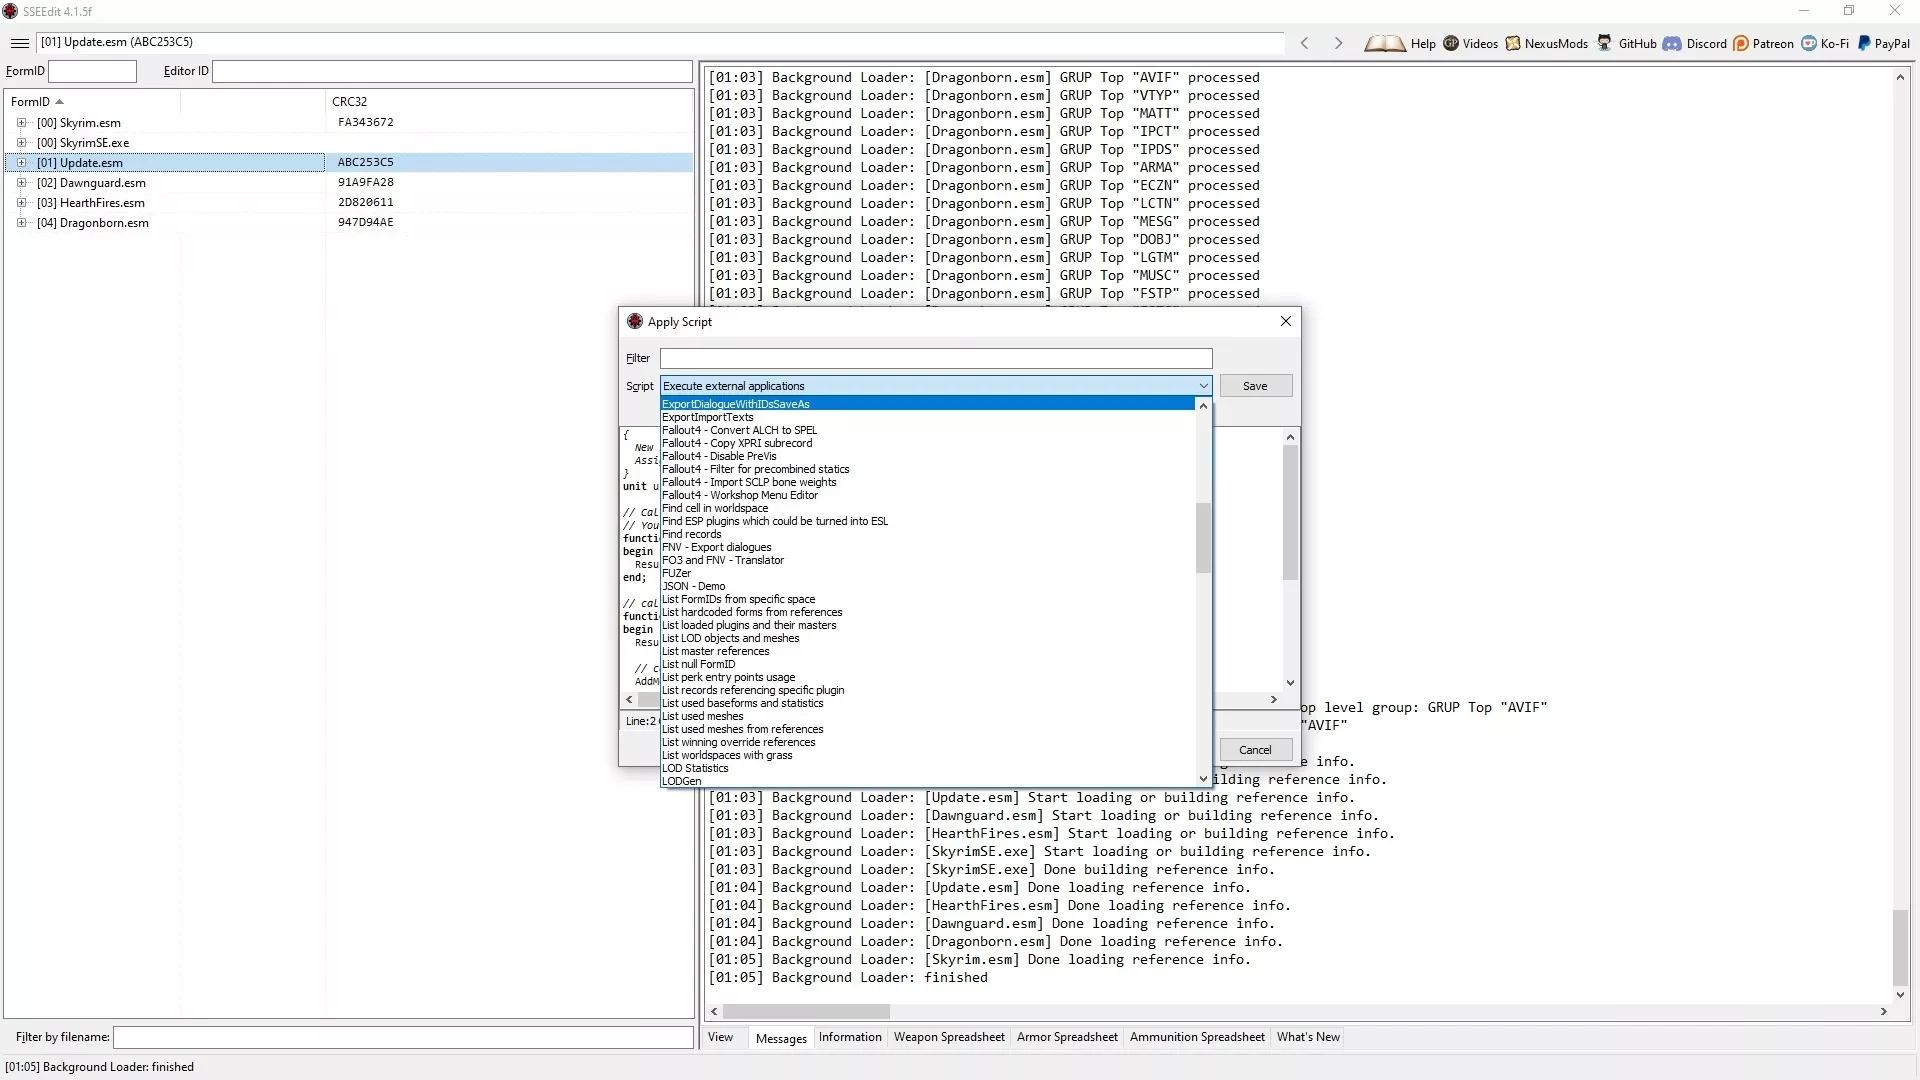Expand Dragonborn.esm tree node
Image resolution: width=1920 pixels, height=1080 pixels.
point(21,223)
